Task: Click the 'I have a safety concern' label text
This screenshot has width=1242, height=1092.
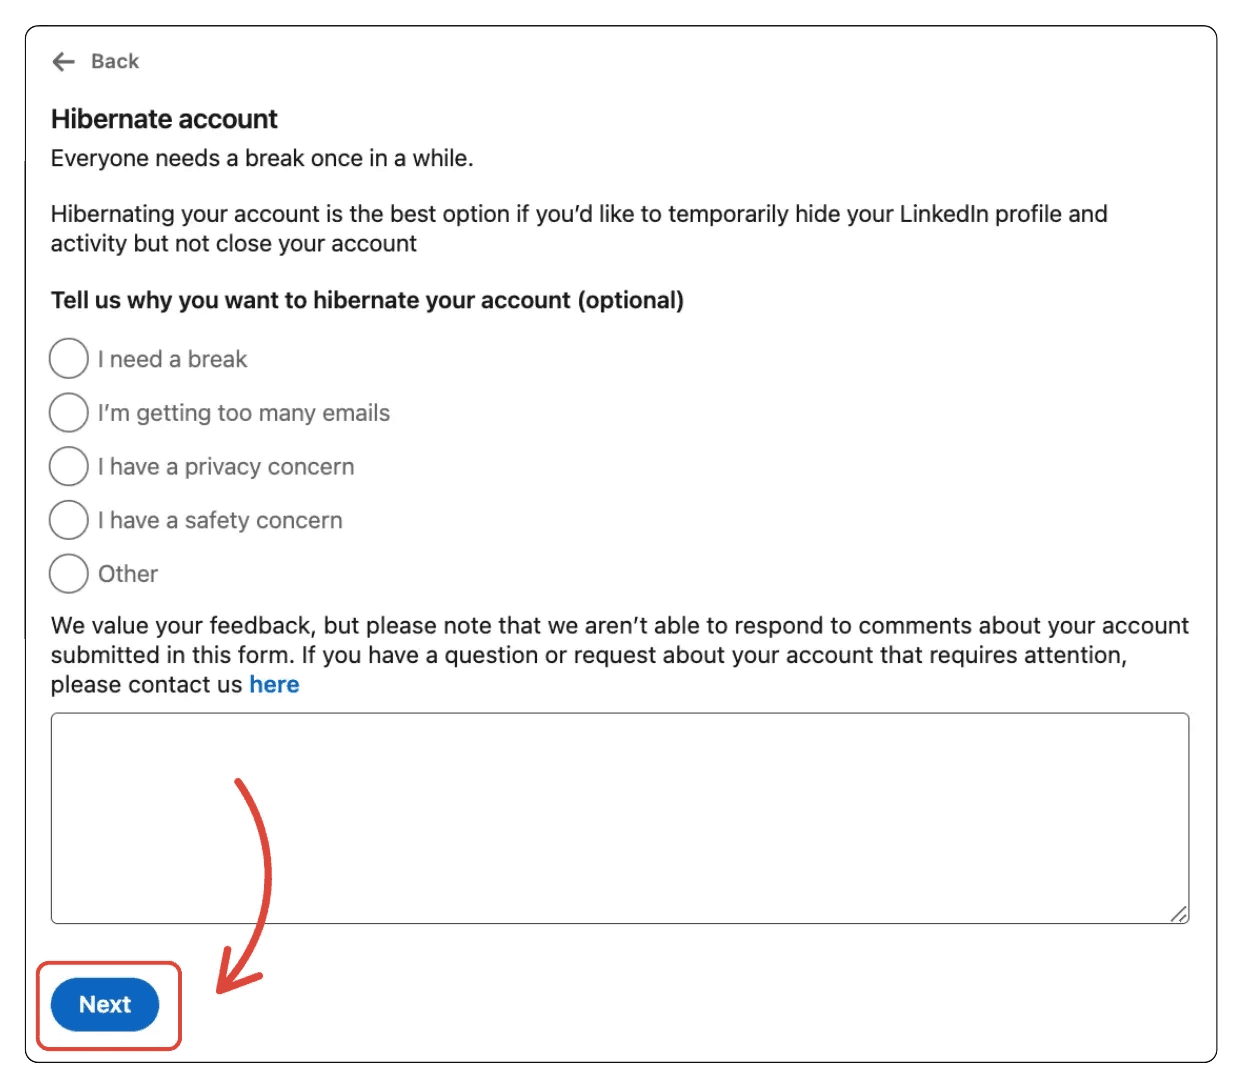Action: click(x=220, y=520)
